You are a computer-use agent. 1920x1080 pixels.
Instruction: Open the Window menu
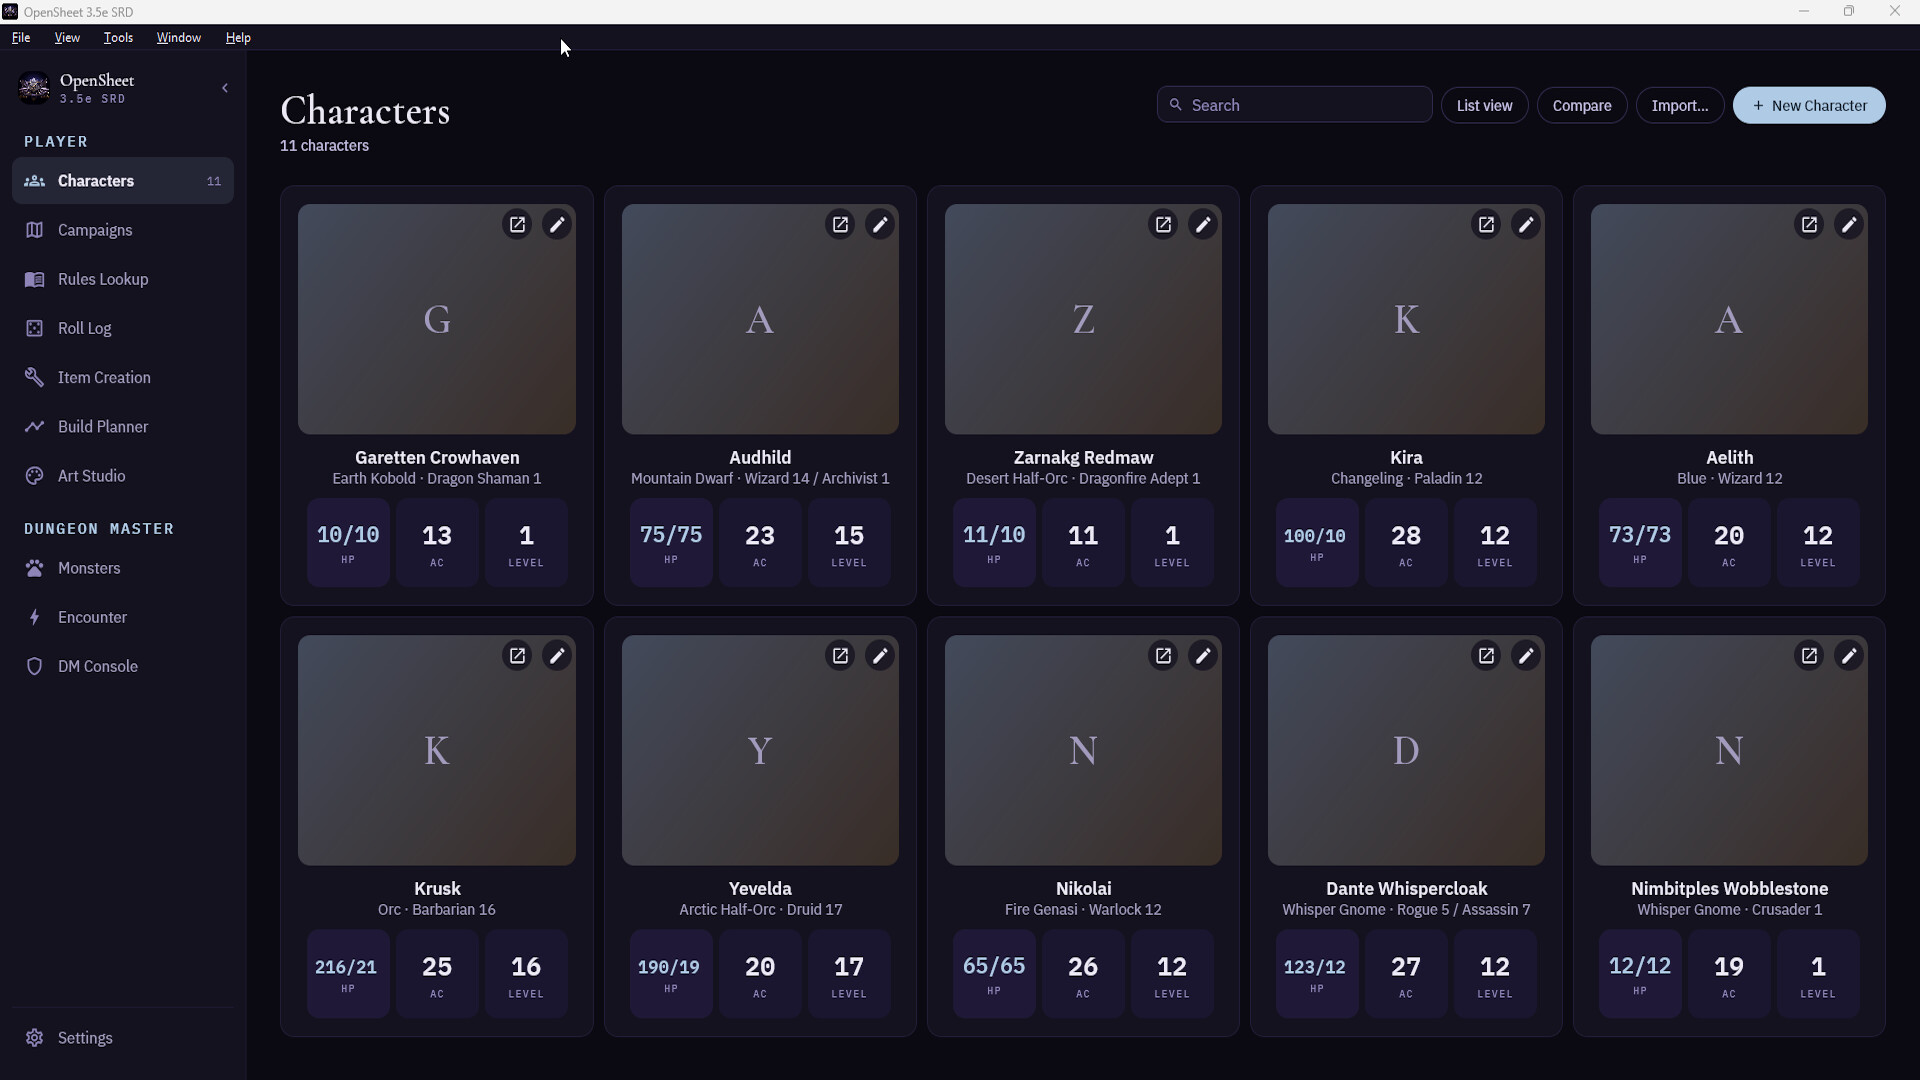[179, 37]
